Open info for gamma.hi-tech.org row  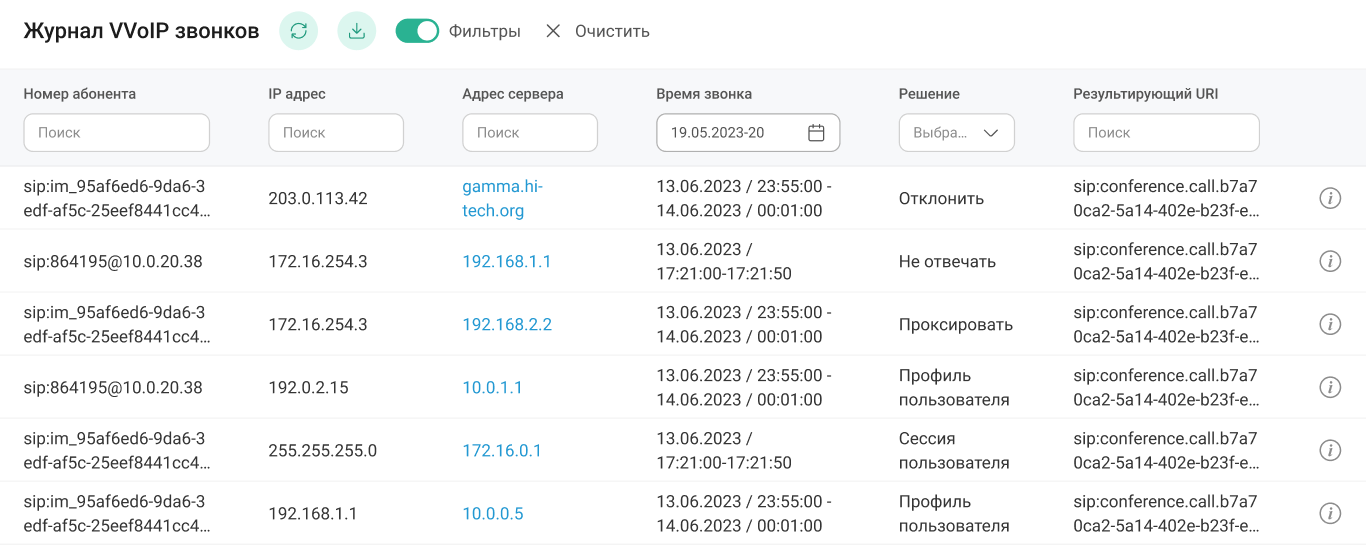[1329, 199]
